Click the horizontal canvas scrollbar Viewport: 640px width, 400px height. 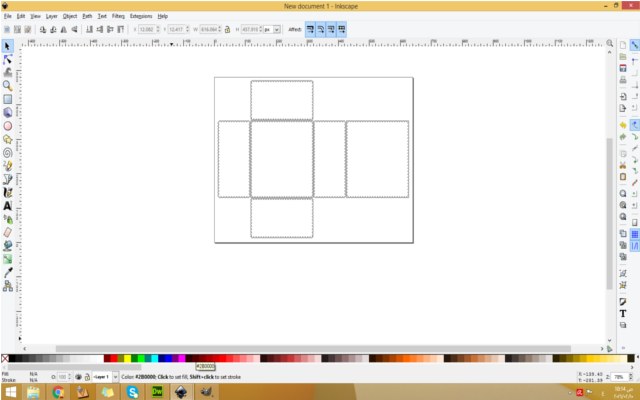313,349
